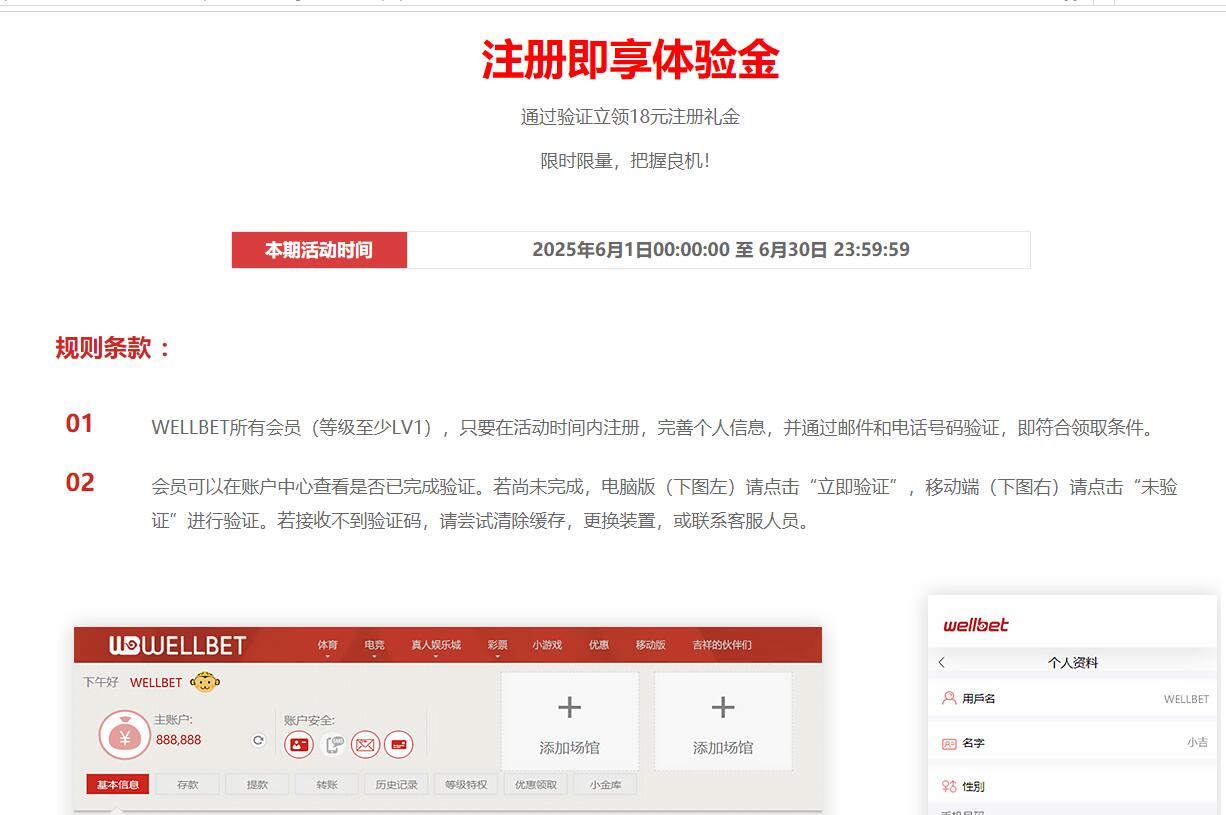This screenshot has width=1226, height=815.
Task: Click the ID card icon beside 名字
Action: (x=949, y=743)
